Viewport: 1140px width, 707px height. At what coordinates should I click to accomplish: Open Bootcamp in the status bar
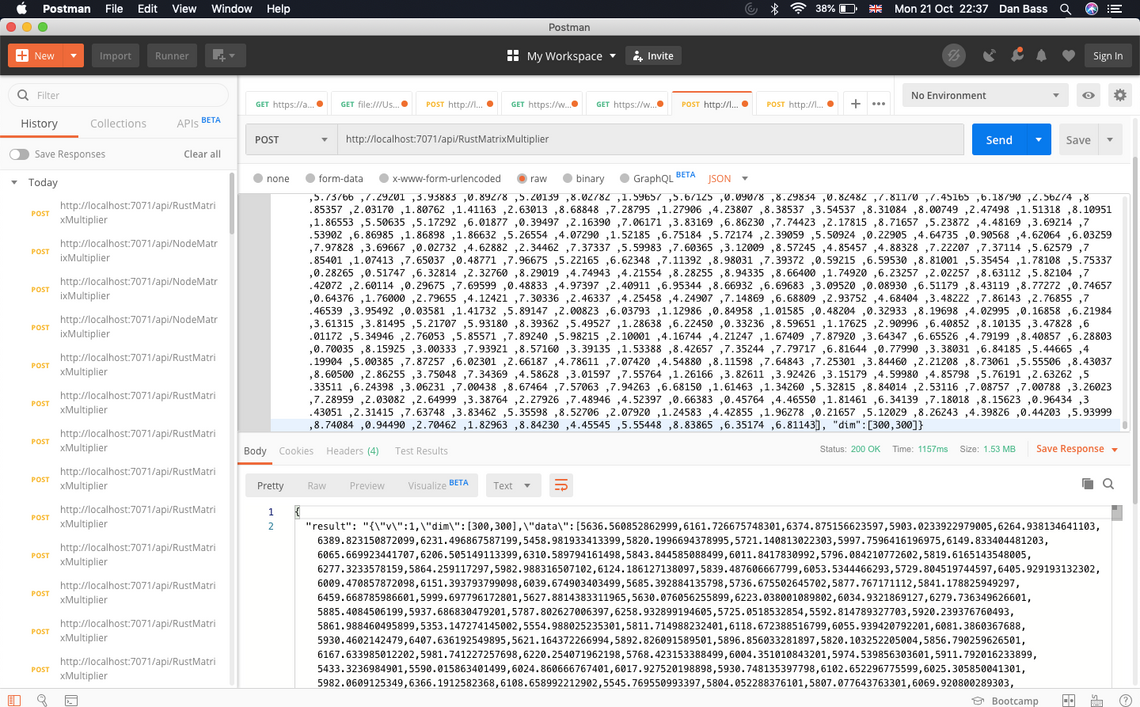tap(1005, 700)
